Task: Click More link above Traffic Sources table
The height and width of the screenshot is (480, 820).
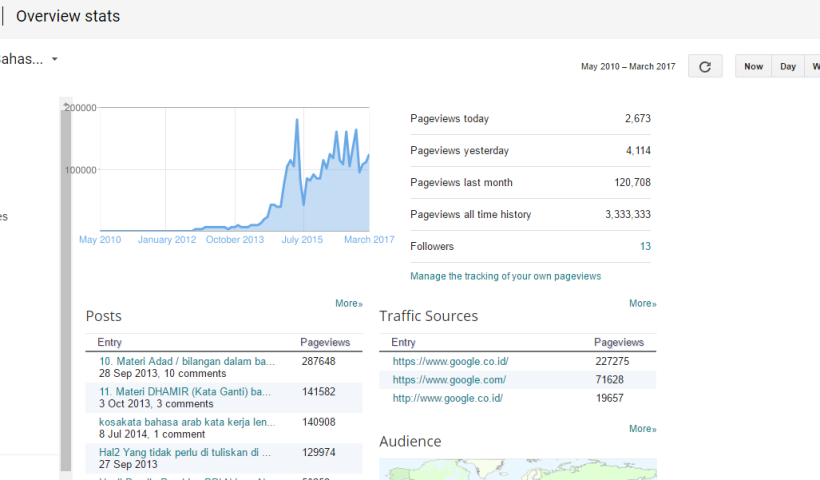Action: coord(642,303)
